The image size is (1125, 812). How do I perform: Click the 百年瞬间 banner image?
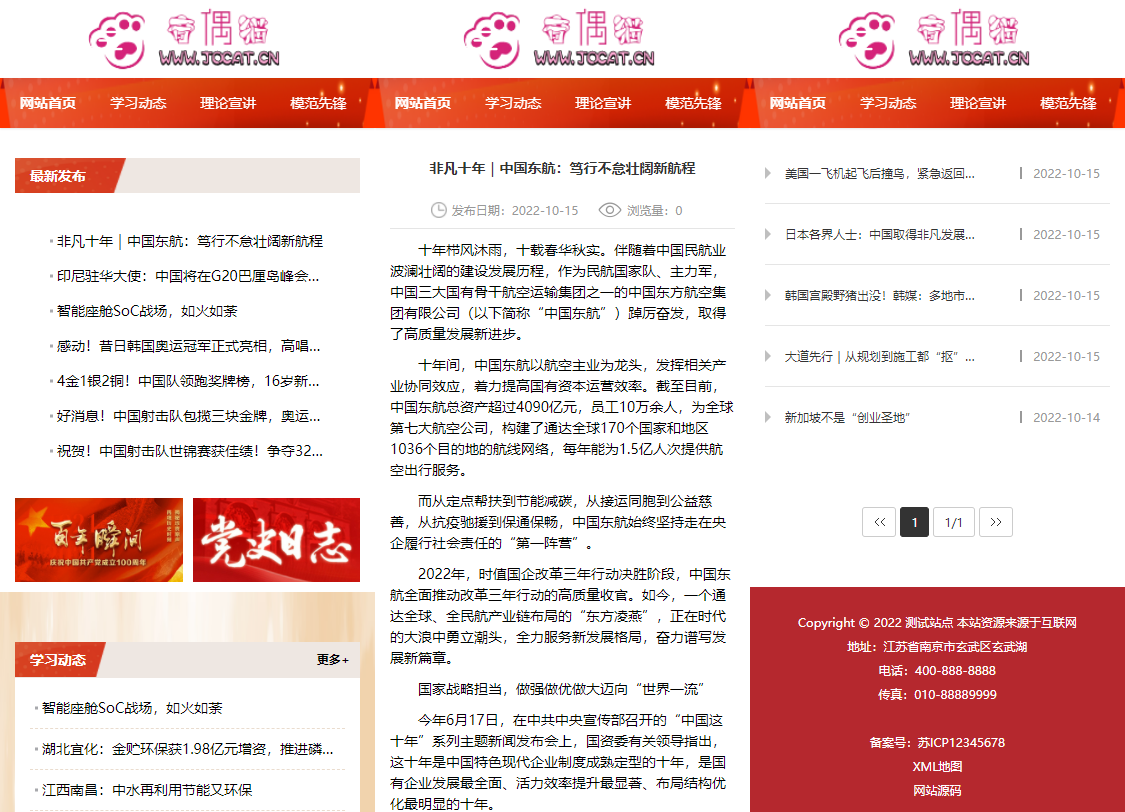coord(99,539)
